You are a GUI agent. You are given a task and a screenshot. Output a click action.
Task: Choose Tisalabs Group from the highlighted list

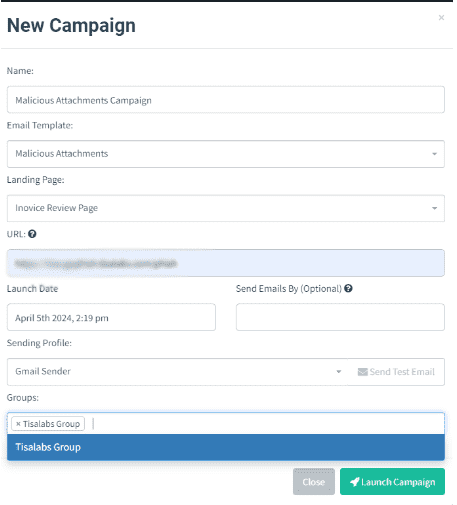click(x=226, y=447)
